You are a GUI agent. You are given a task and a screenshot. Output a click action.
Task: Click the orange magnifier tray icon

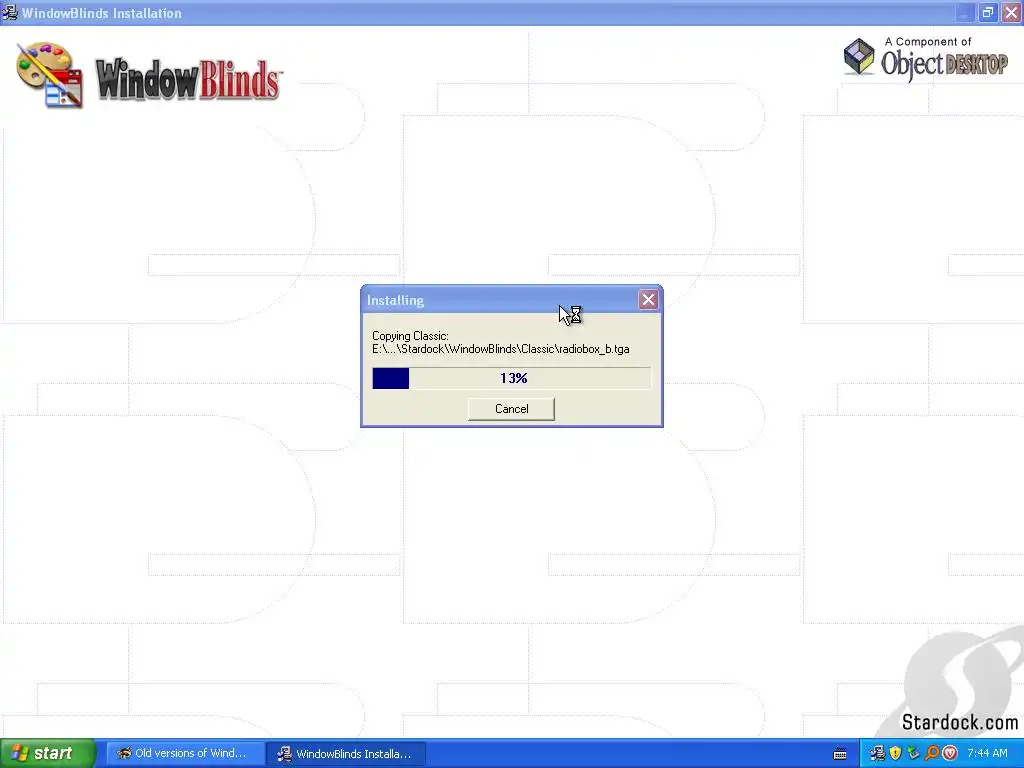[x=932, y=754]
